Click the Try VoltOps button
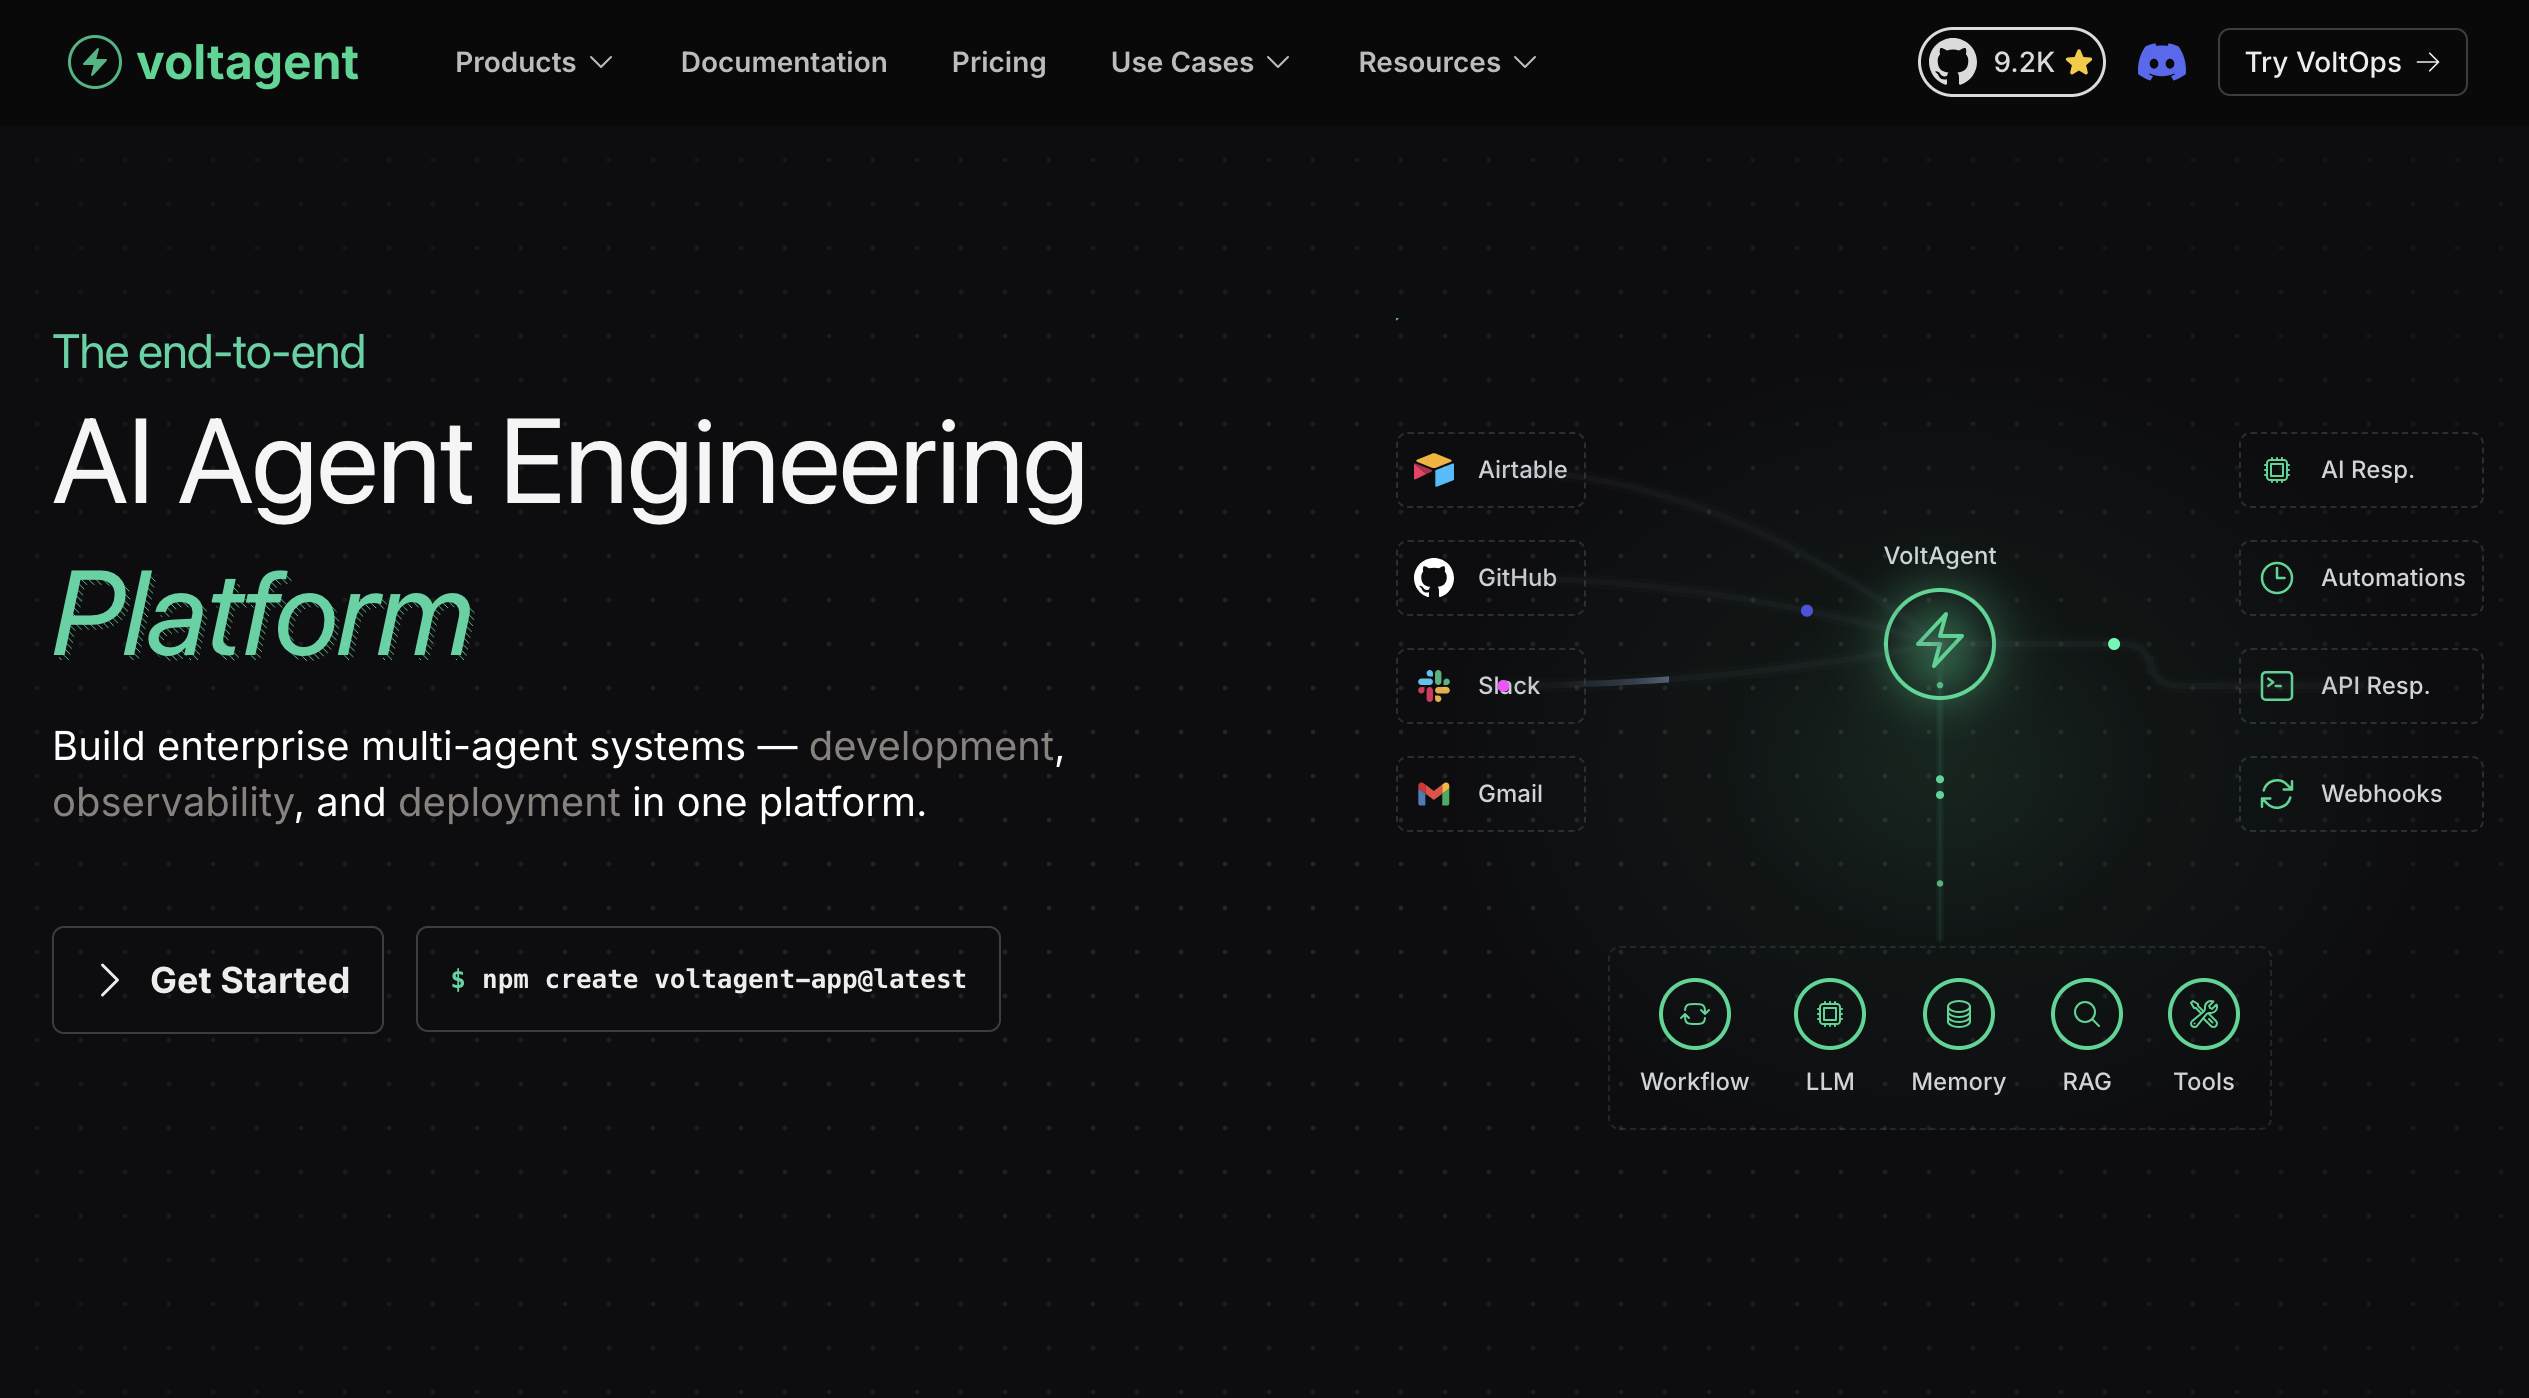Viewport: 2529px width, 1398px height. (x=2342, y=62)
